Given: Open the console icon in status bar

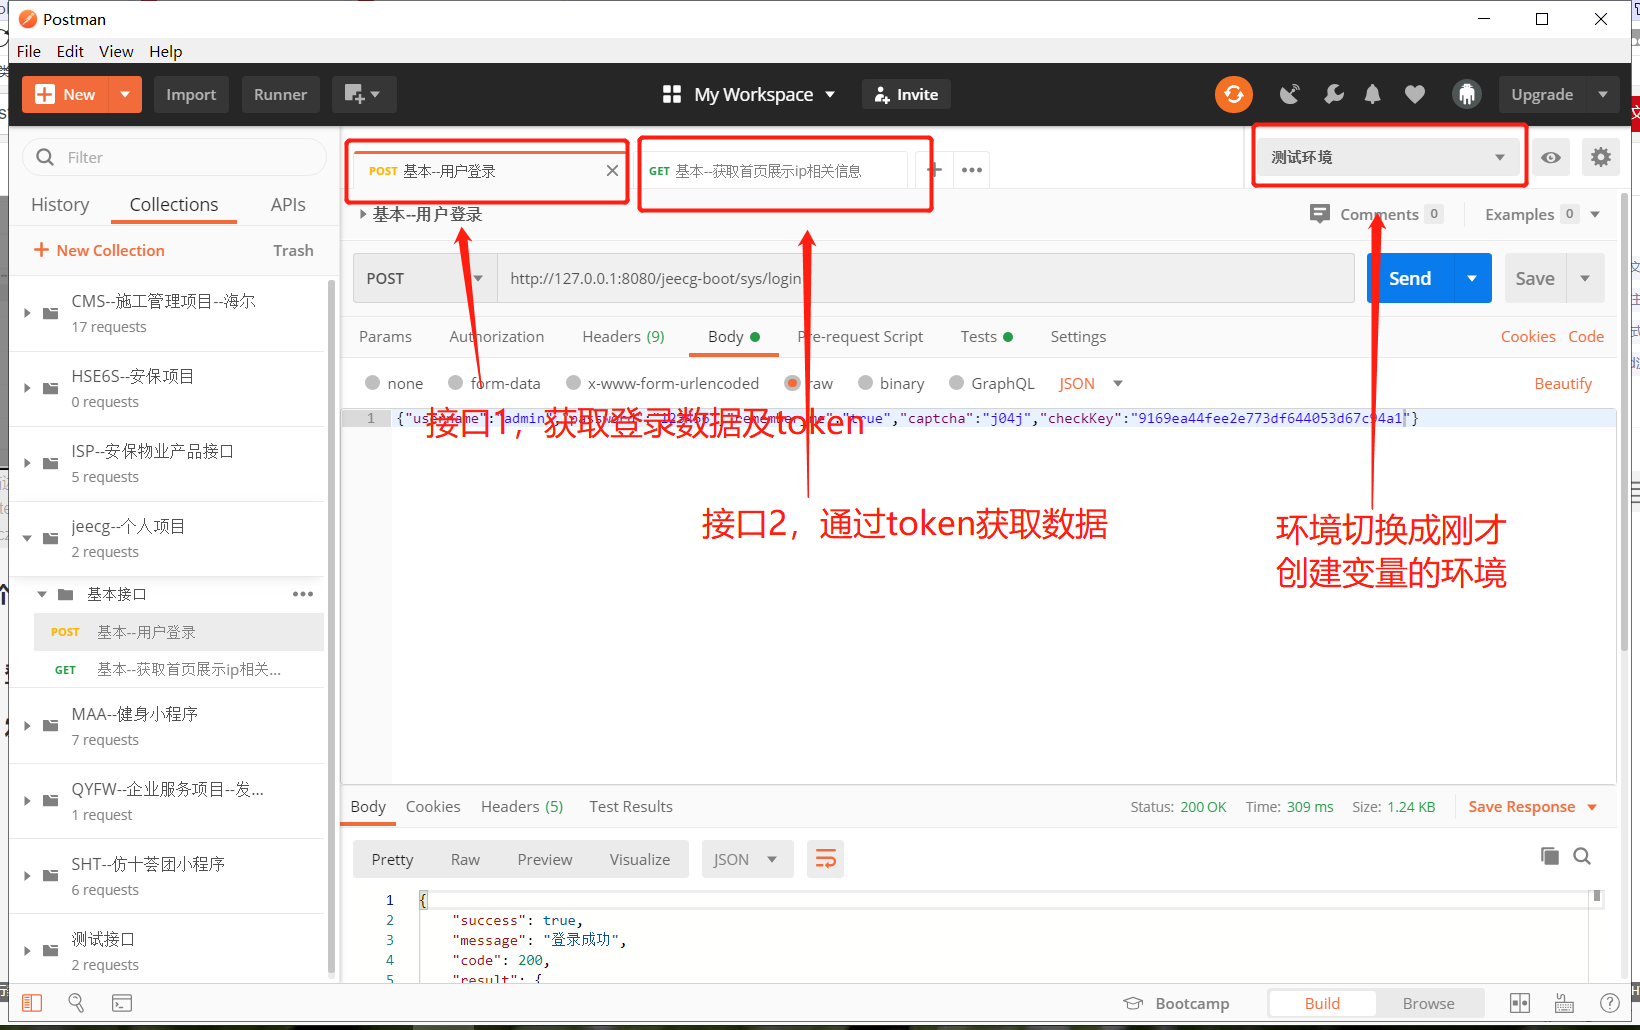Looking at the screenshot, I should pos(122,1002).
